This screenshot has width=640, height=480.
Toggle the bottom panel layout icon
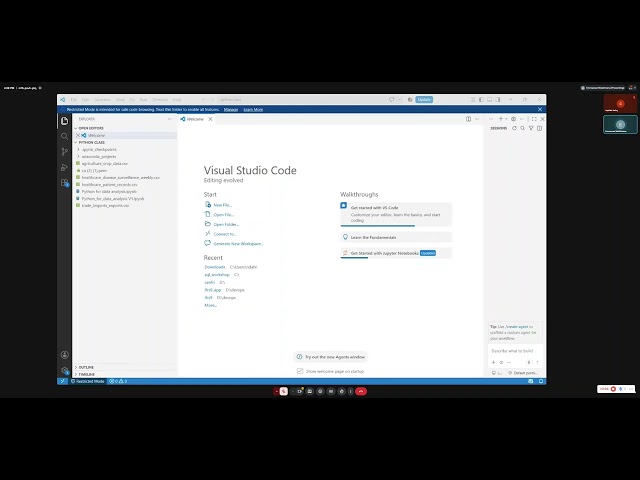[x=489, y=100]
